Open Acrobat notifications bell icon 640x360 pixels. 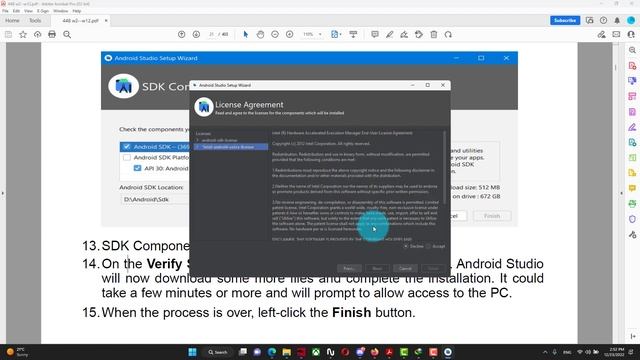pyautogui.click(x=617, y=20)
